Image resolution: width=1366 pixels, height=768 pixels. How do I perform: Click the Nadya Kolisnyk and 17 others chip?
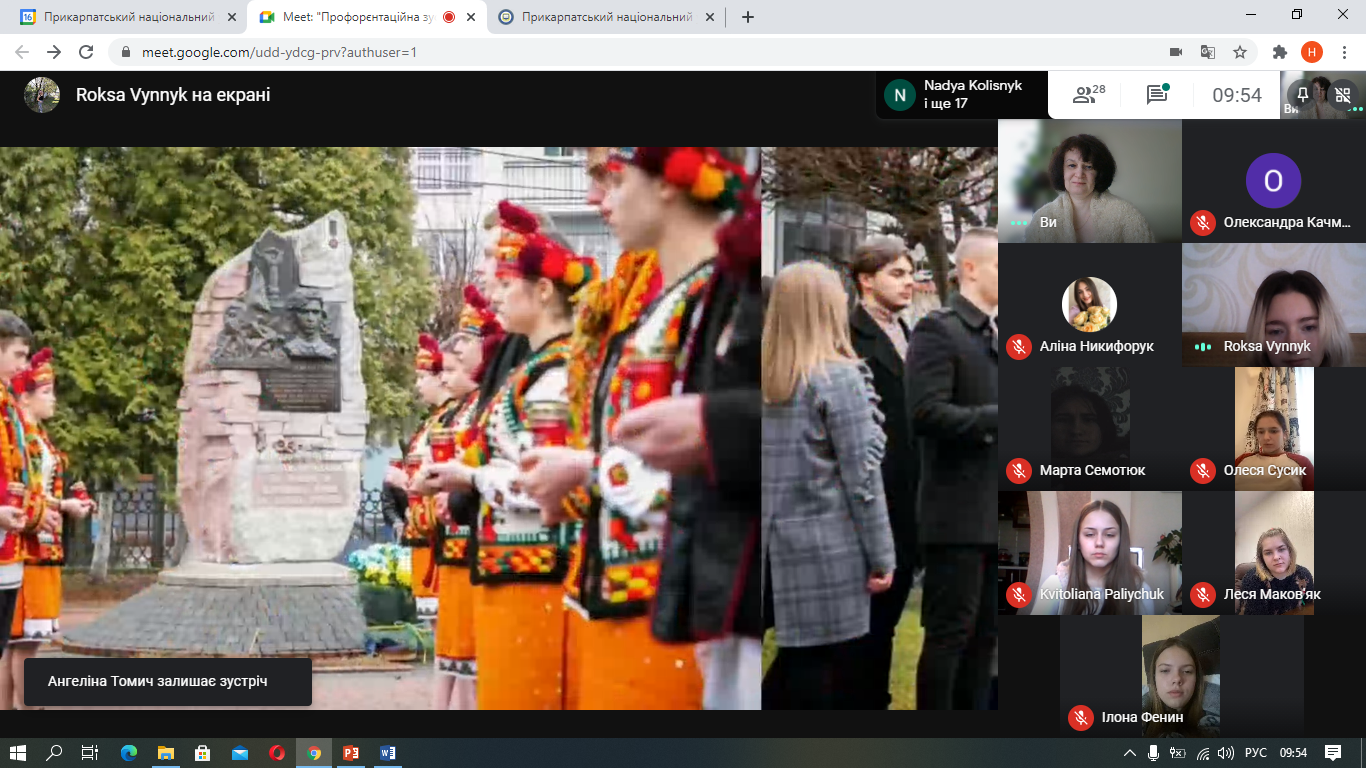961,95
